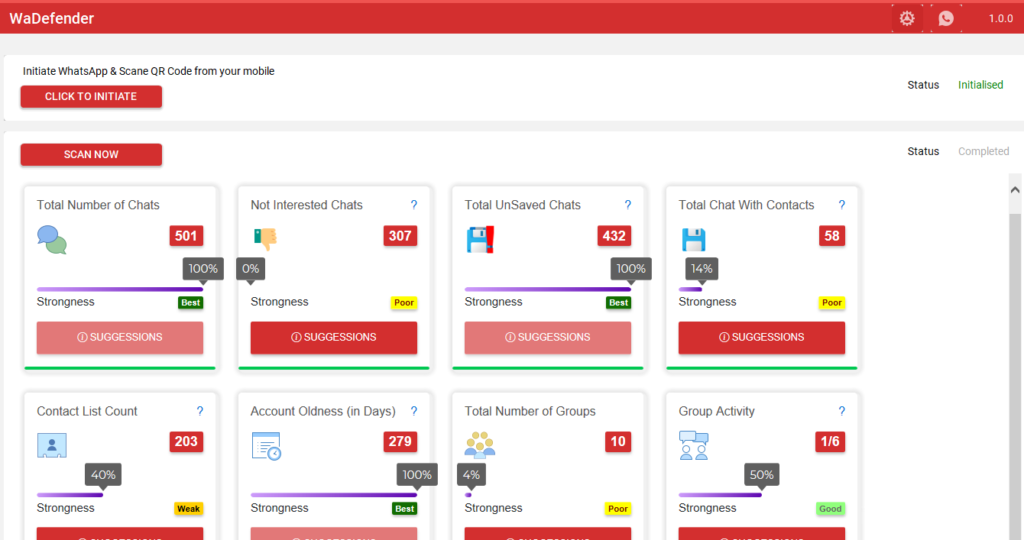Click the 501 chats count badge
This screenshot has width=1024, height=540.
pyautogui.click(x=186, y=236)
